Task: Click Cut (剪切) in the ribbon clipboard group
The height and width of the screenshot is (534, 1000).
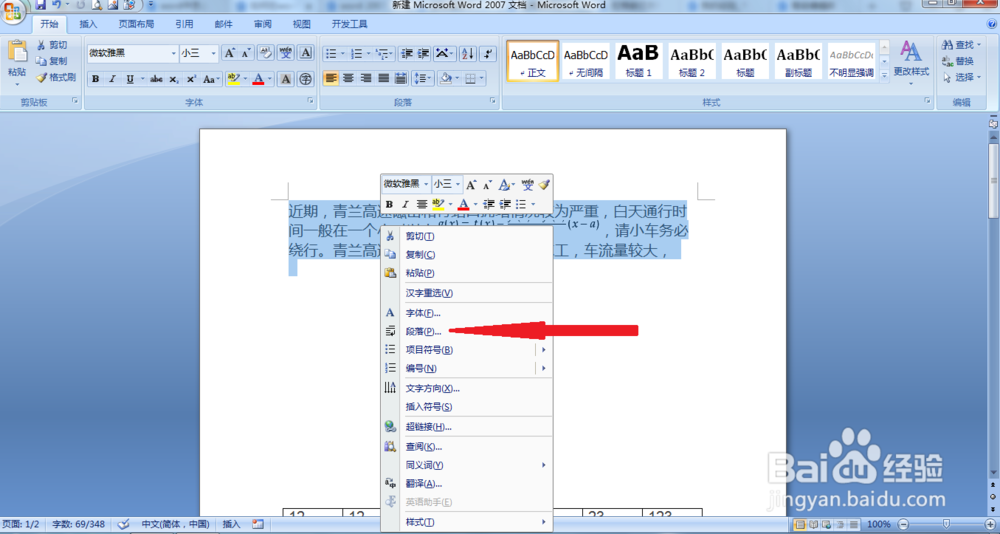Action: tap(52, 45)
